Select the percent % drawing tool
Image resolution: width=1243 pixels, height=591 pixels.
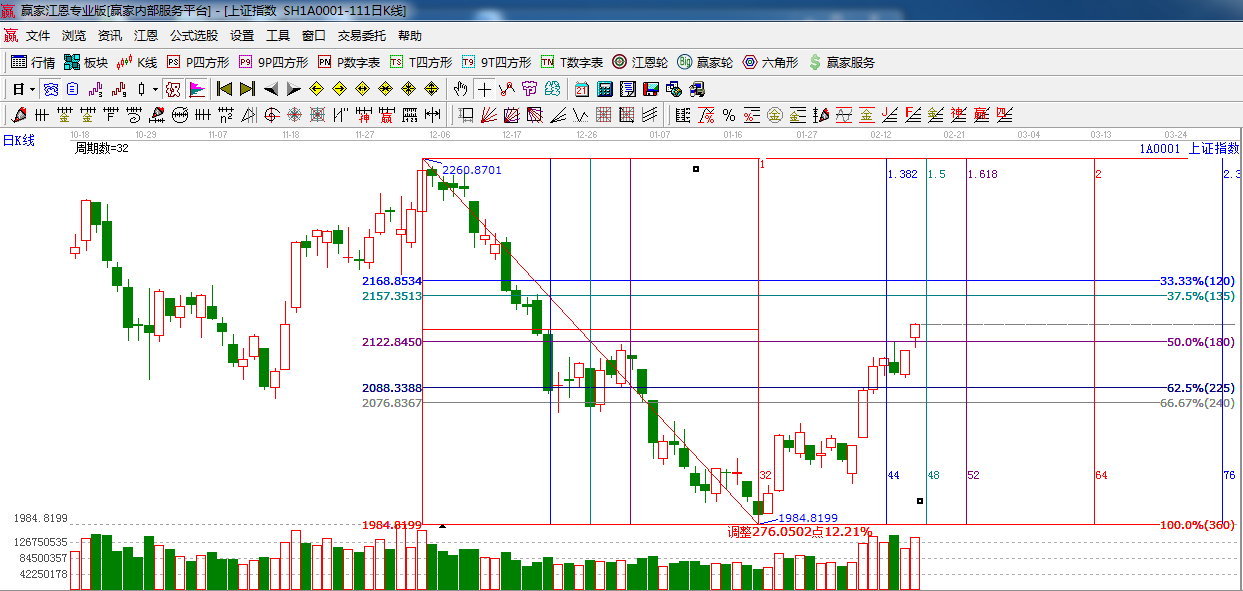(x=729, y=115)
